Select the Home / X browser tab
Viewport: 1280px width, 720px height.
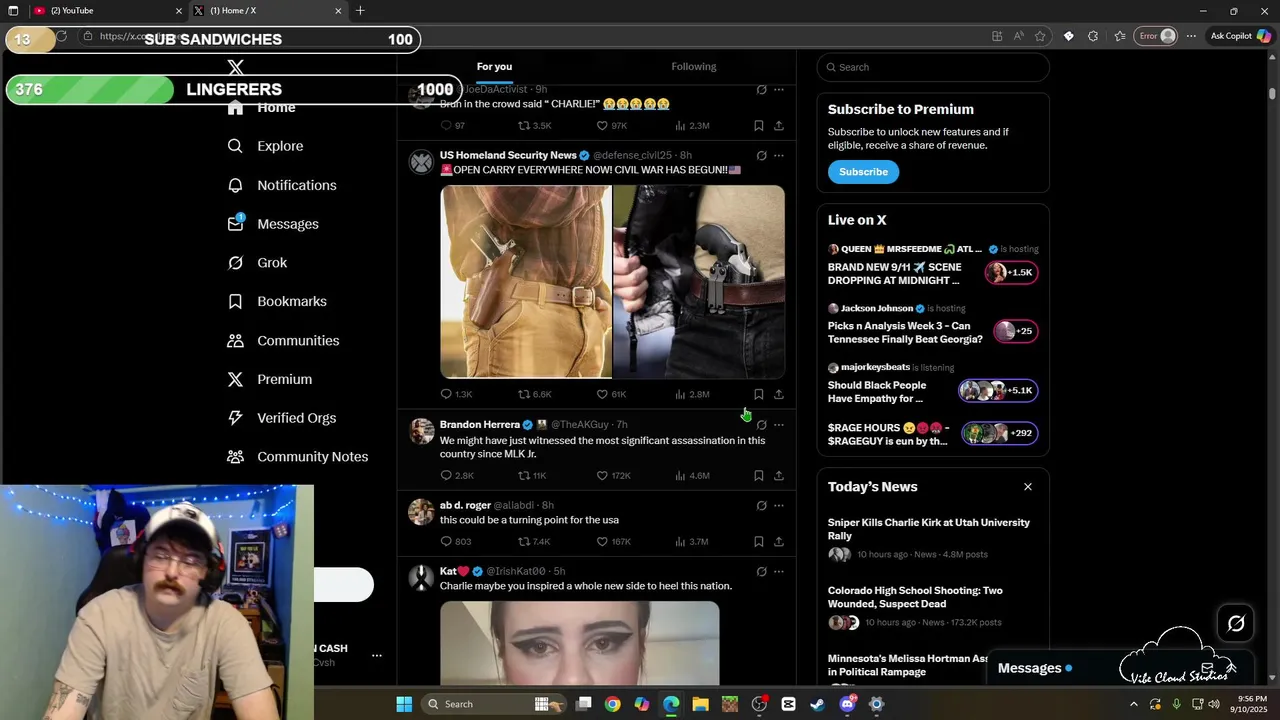pos(267,11)
